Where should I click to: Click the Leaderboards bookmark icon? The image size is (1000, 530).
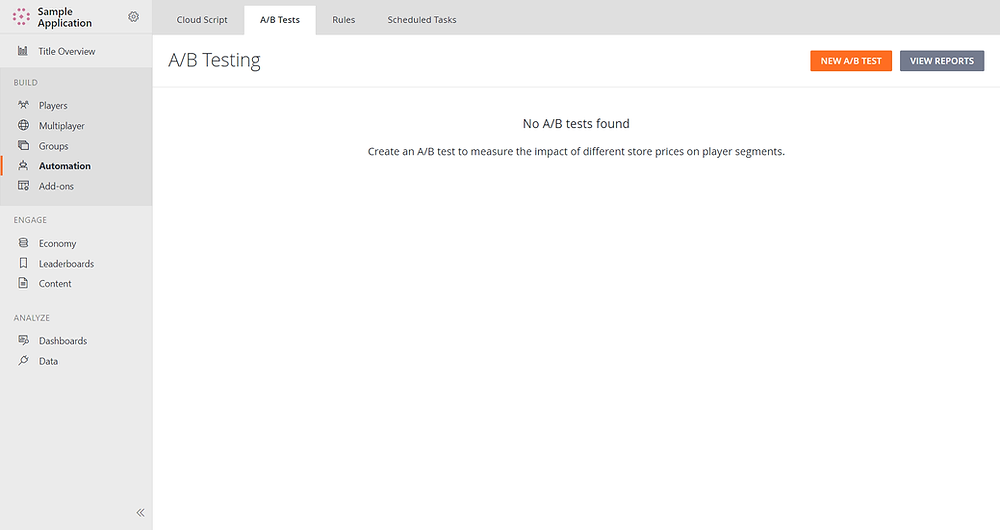pos(24,263)
